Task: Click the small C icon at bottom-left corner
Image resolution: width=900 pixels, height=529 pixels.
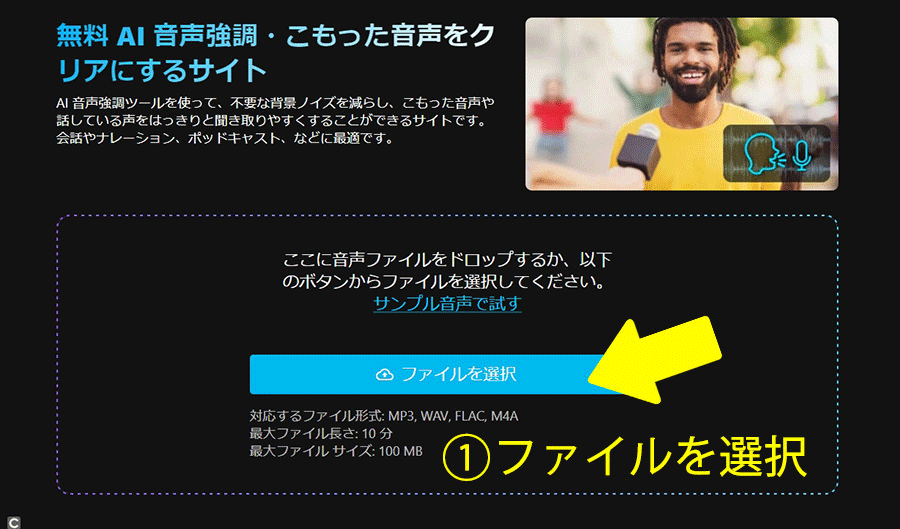Action: point(13,522)
